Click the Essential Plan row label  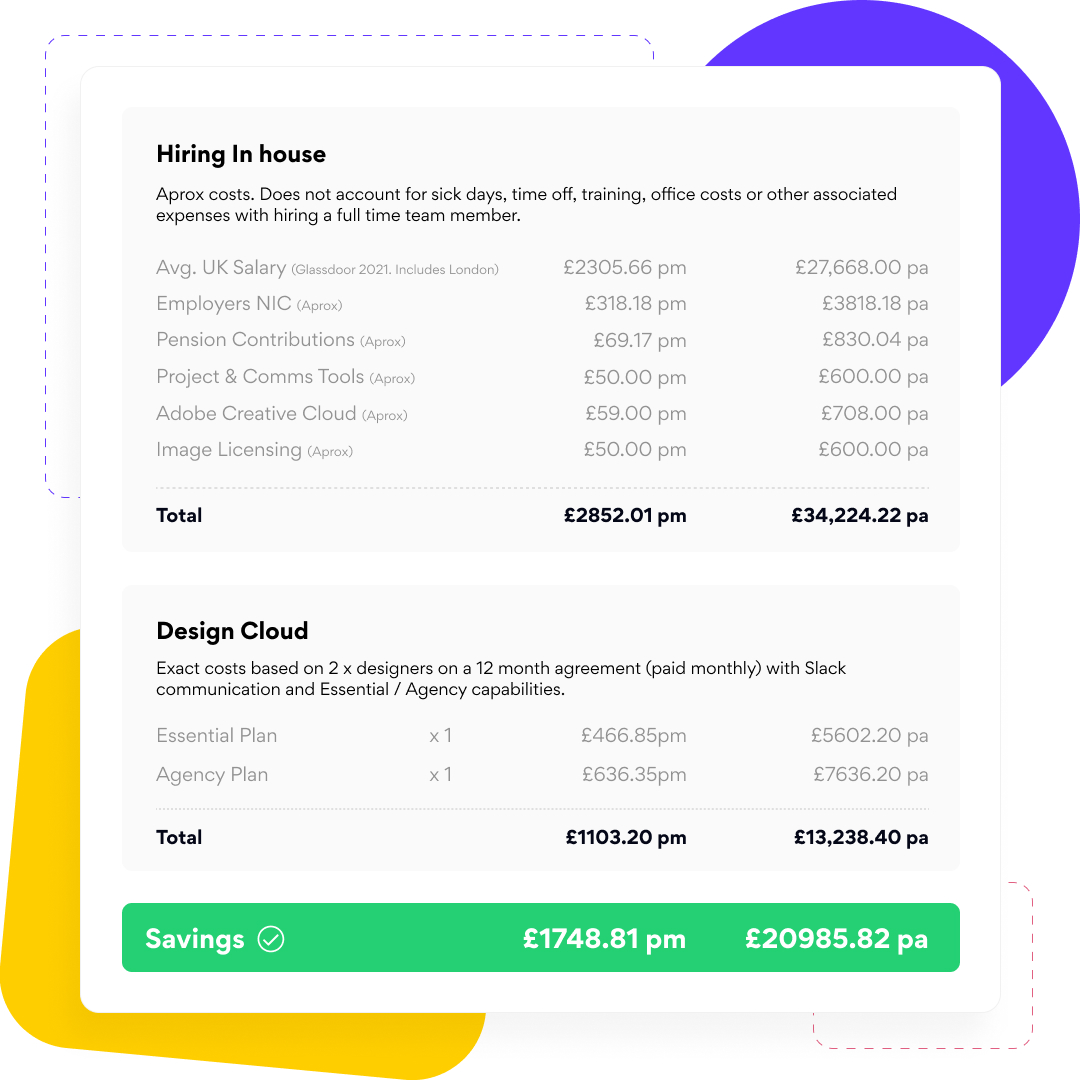pos(216,736)
